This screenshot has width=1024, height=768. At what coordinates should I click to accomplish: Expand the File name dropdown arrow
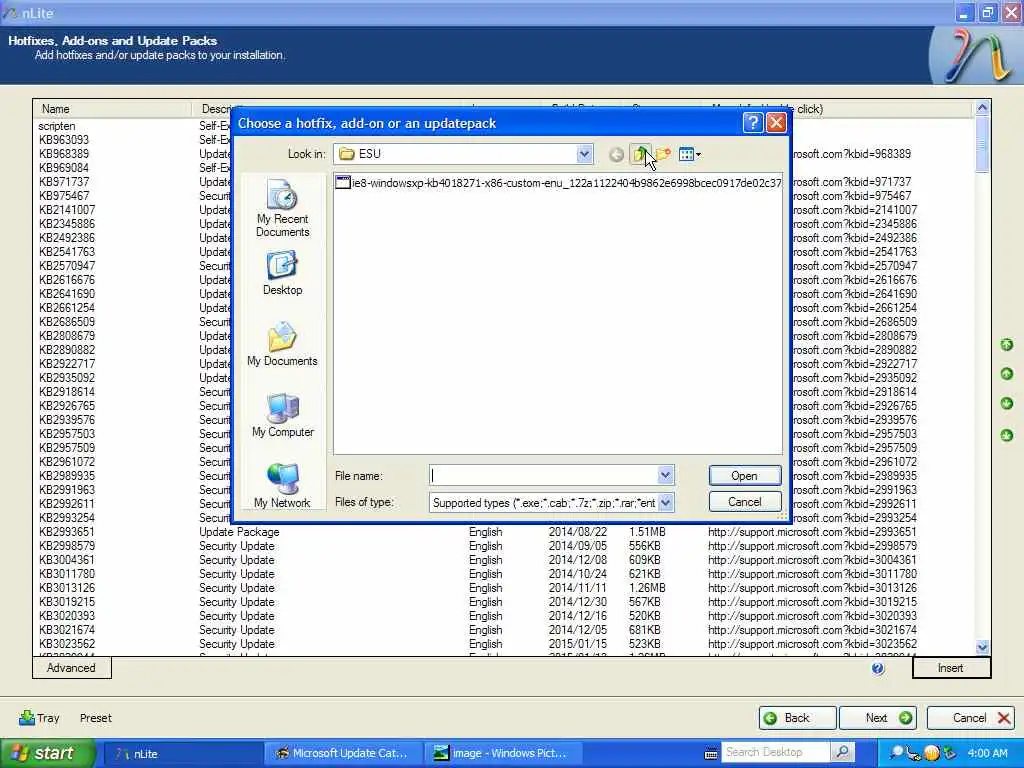click(665, 475)
